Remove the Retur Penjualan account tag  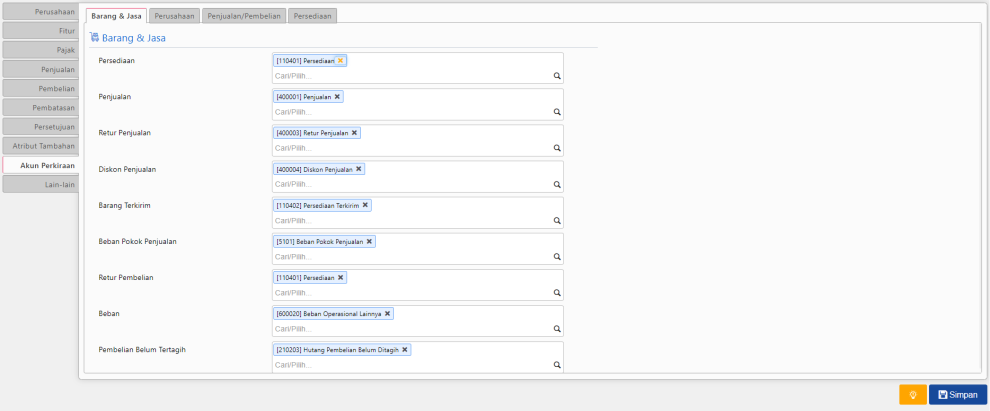354,133
